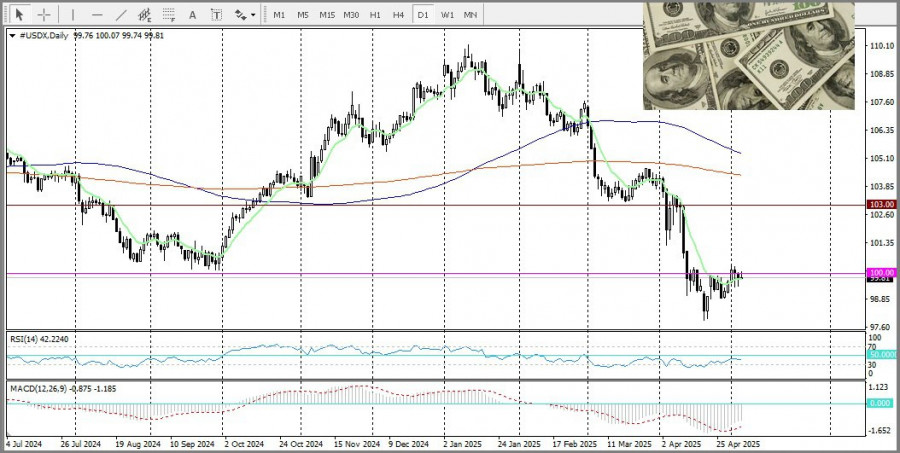Select the D1 daily timeframe
Image resolution: width=900 pixels, height=453 pixels.
pyautogui.click(x=422, y=15)
